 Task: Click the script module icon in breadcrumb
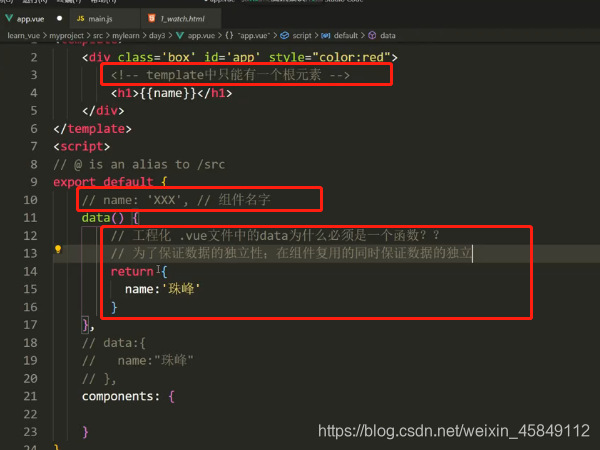(x=284, y=36)
